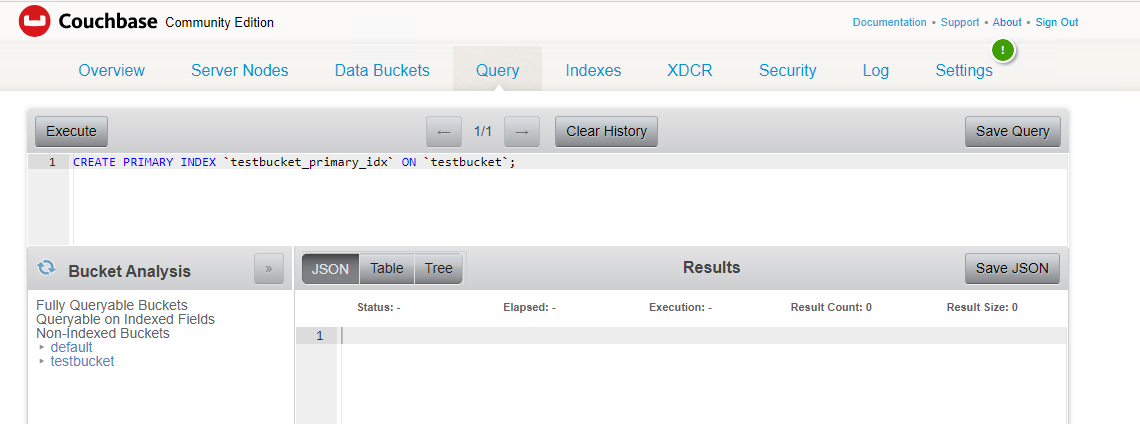Open the Server Nodes tab
The height and width of the screenshot is (424, 1140).
[x=240, y=71]
